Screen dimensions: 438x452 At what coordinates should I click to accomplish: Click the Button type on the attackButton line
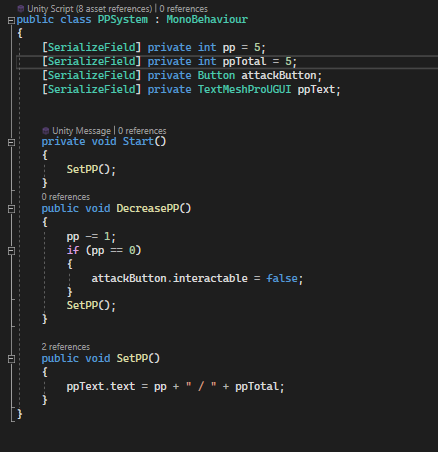pos(216,75)
